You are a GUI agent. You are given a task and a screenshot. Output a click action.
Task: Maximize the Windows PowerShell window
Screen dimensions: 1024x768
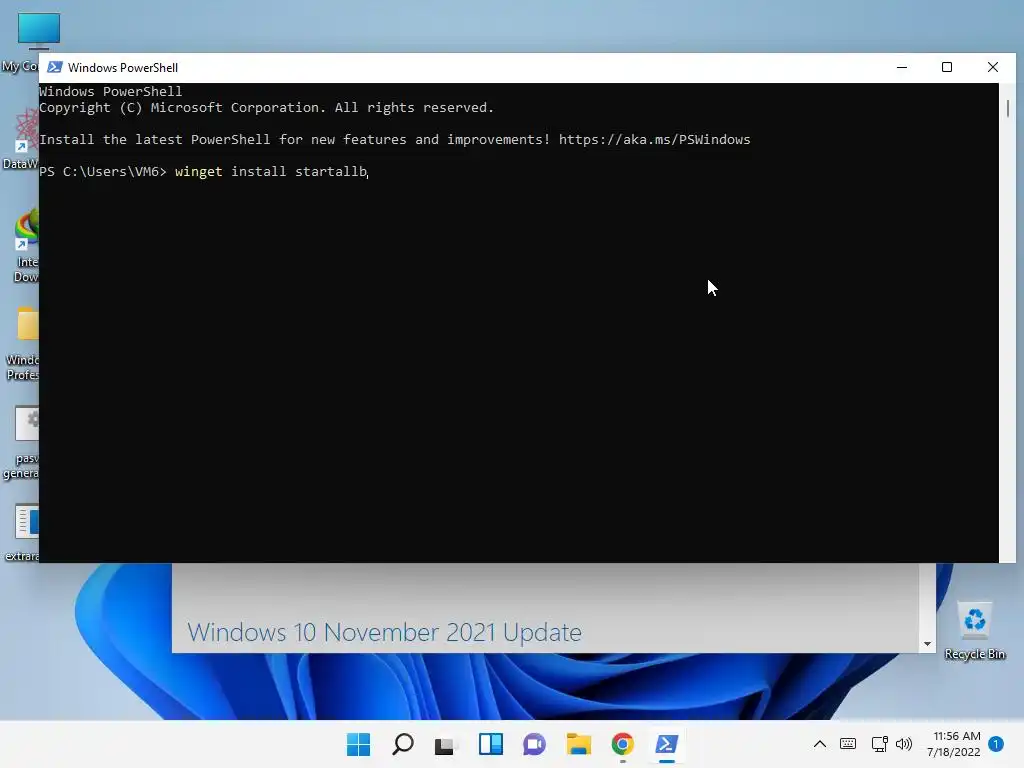point(947,67)
